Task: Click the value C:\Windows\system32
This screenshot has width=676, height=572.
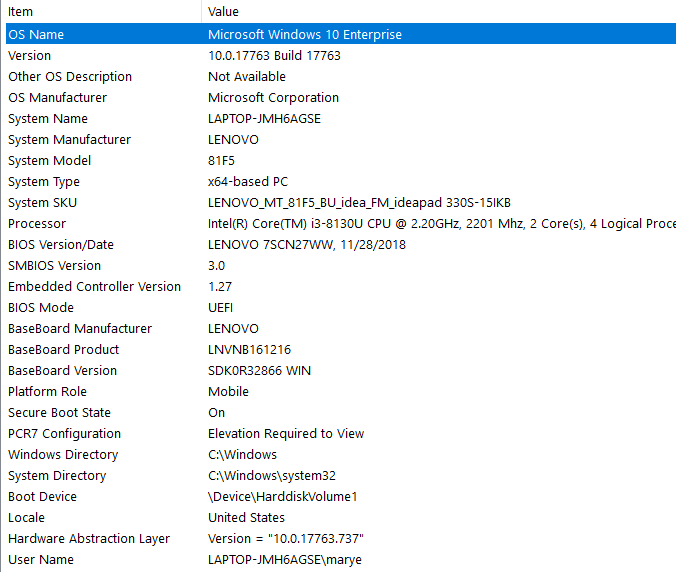Action: pos(272,476)
